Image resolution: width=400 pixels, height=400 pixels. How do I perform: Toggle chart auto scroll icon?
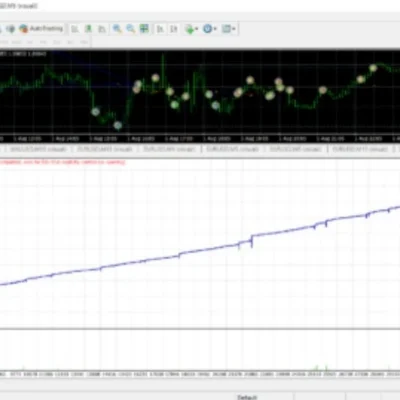point(160,29)
